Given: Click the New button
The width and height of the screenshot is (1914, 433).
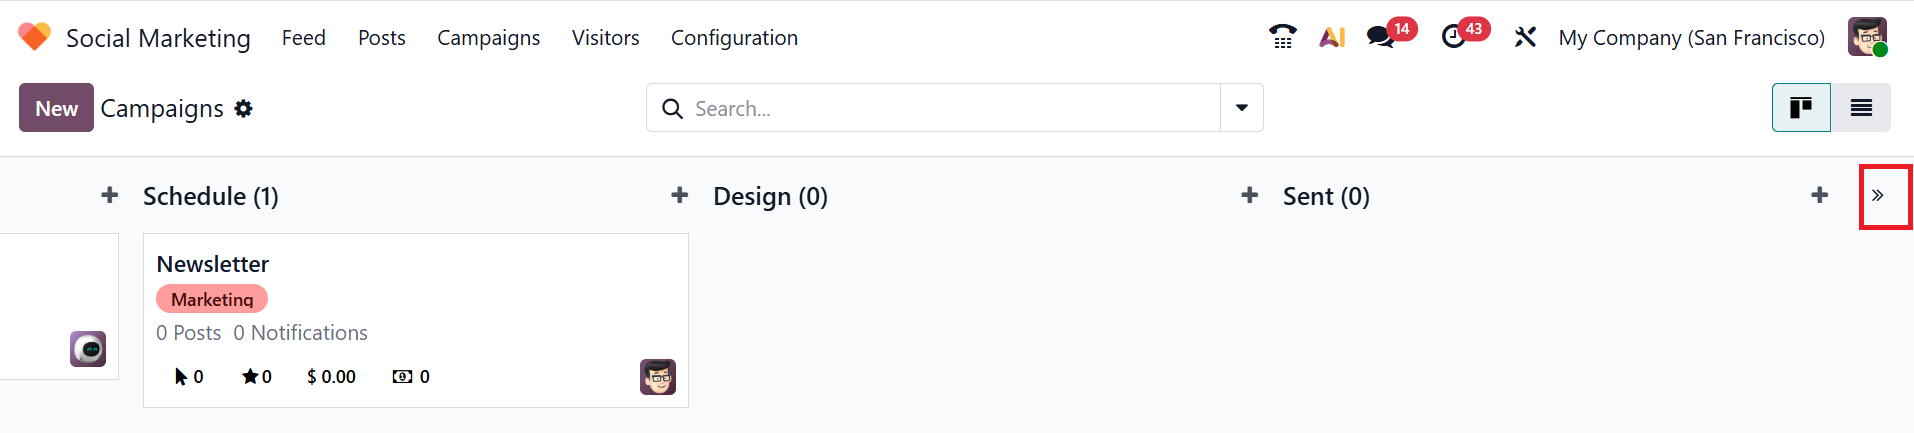Looking at the screenshot, I should coord(56,108).
